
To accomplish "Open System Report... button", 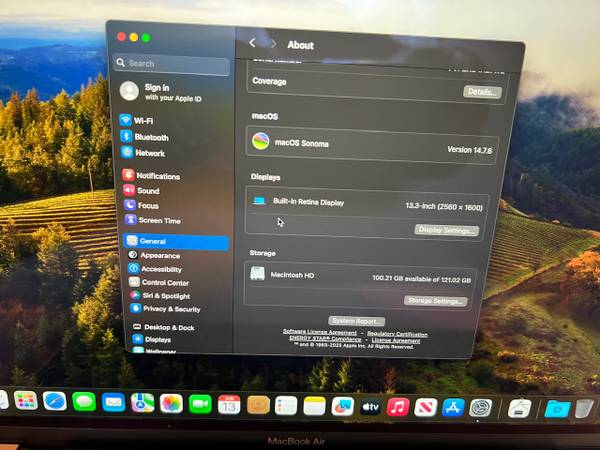I will (x=356, y=321).
